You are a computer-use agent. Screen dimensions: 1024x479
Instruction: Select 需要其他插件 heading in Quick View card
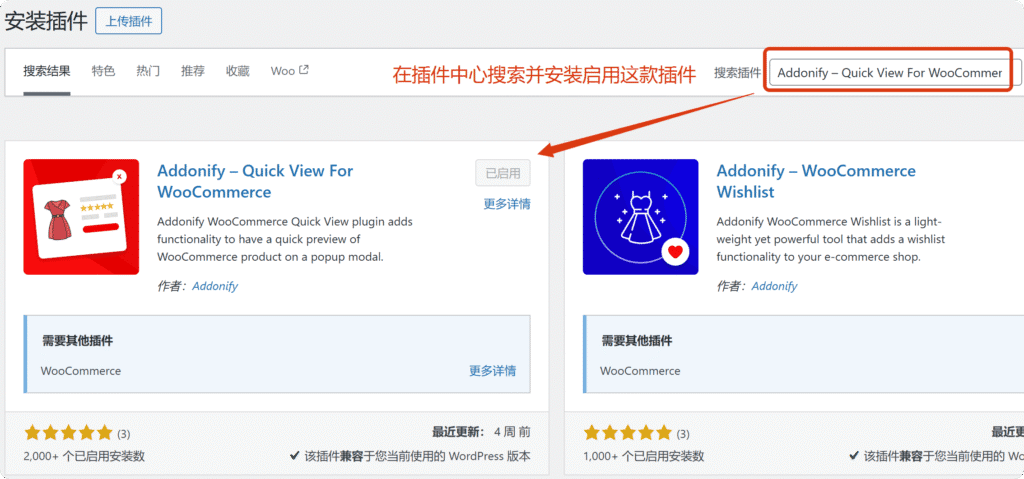pyautogui.click(x=78, y=340)
